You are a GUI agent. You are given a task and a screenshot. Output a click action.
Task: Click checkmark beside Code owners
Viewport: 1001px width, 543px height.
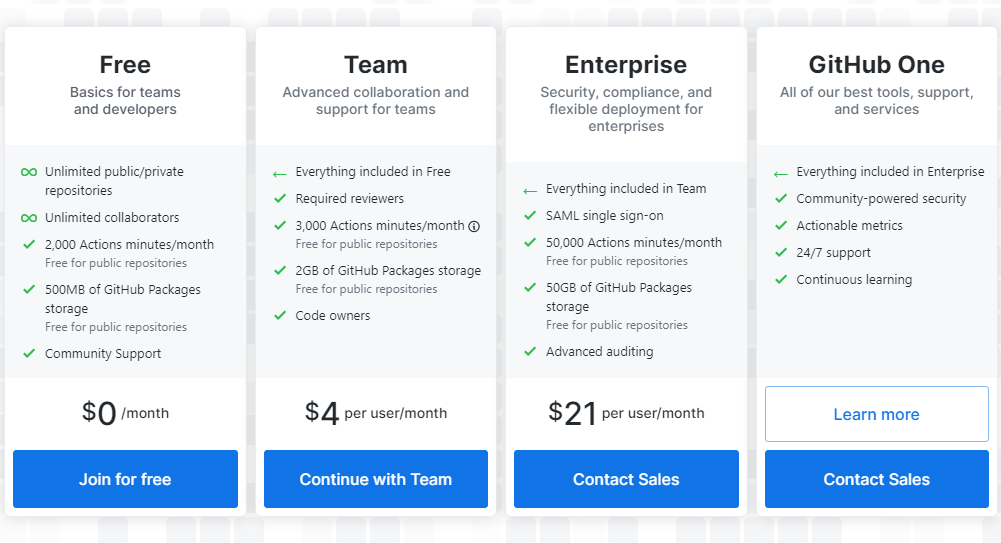(x=280, y=315)
